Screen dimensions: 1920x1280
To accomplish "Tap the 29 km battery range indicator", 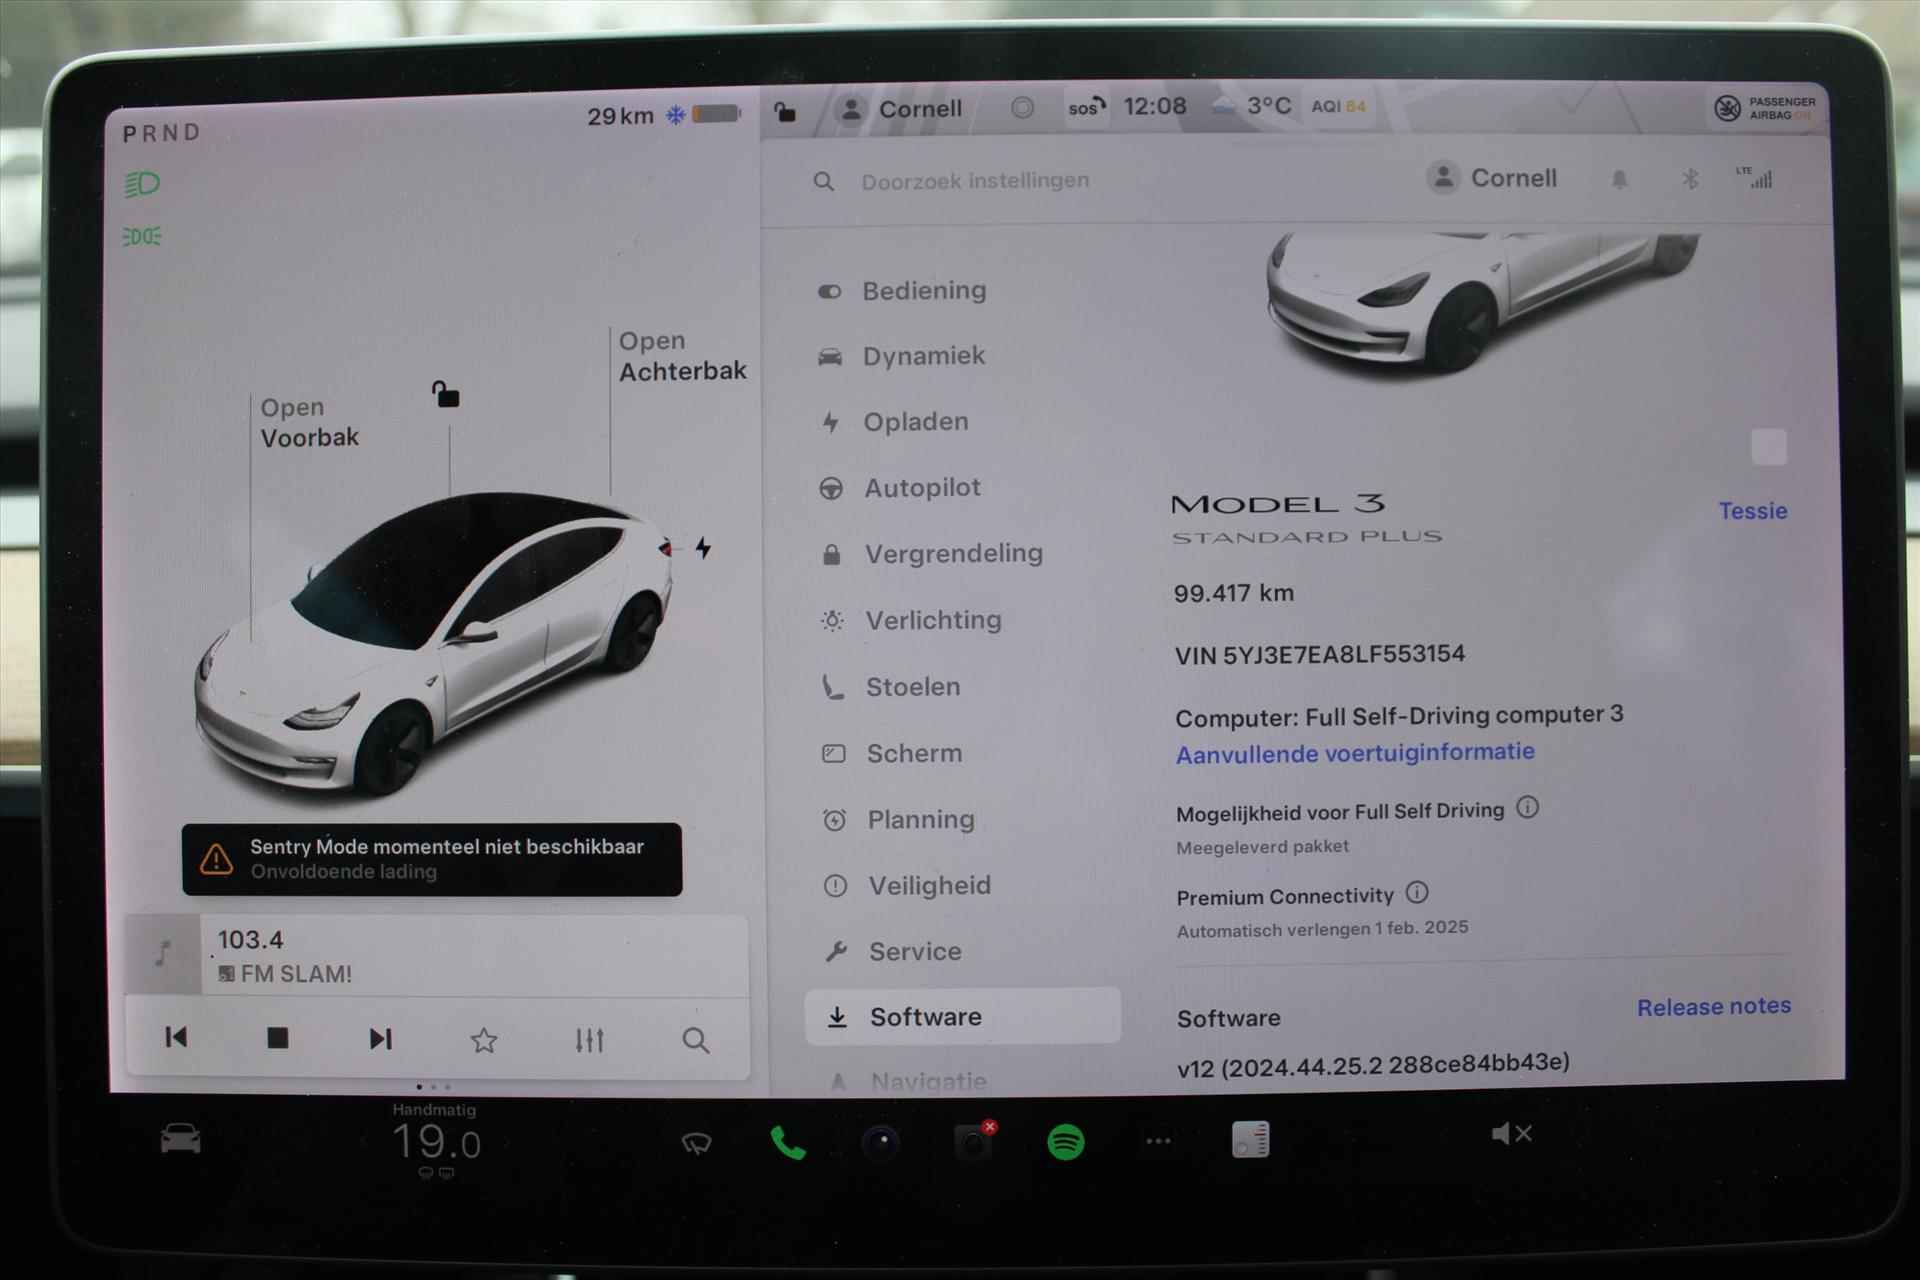I will coord(664,115).
